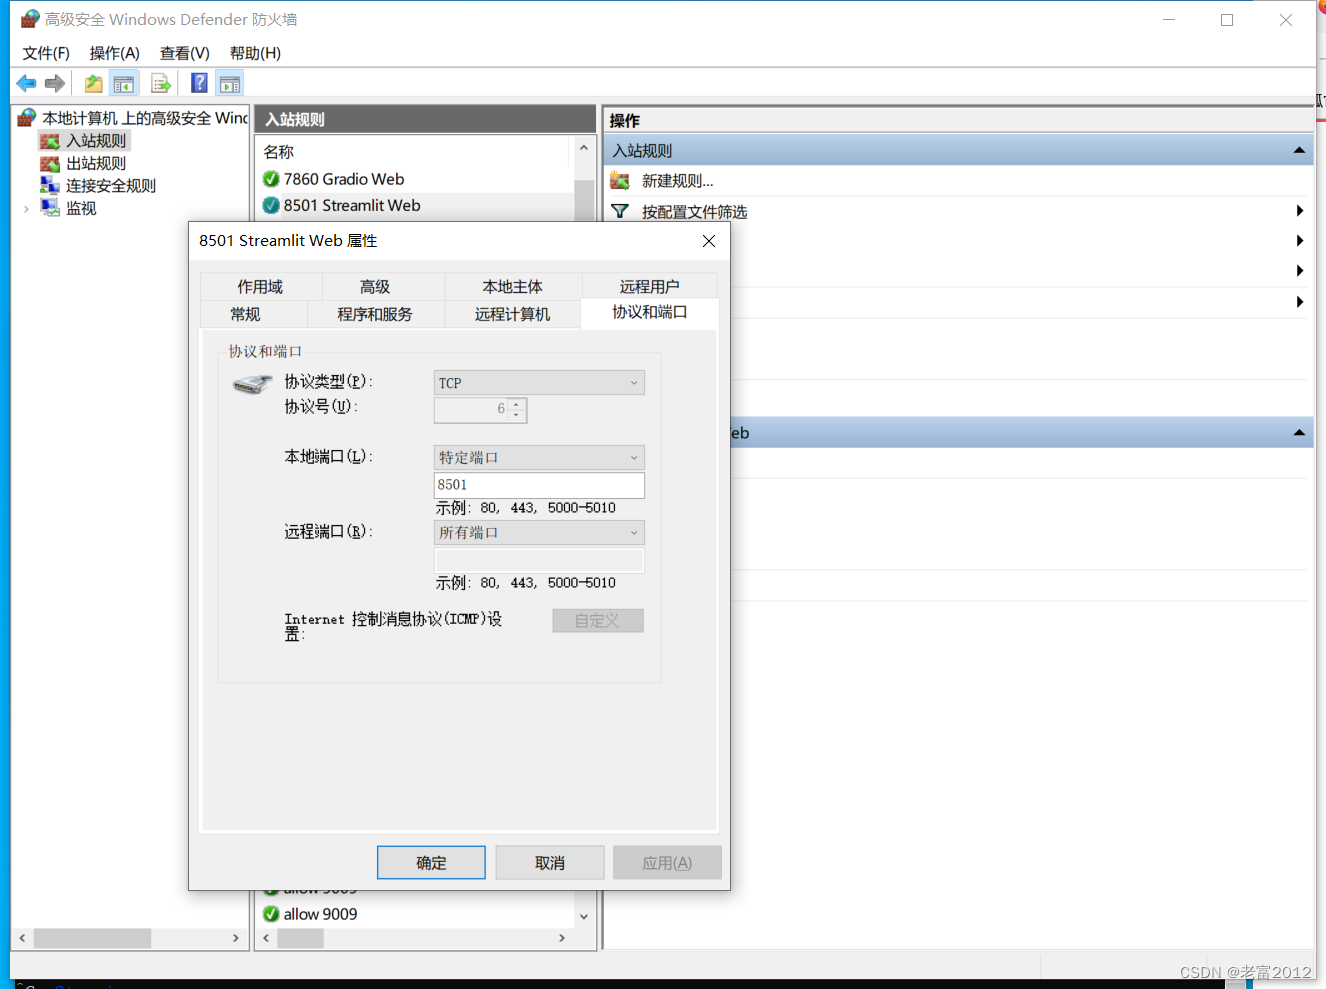Click the protocol number field showing 6
Image resolution: width=1326 pixels, height=989 pixels.
click(x=471, y=410)
